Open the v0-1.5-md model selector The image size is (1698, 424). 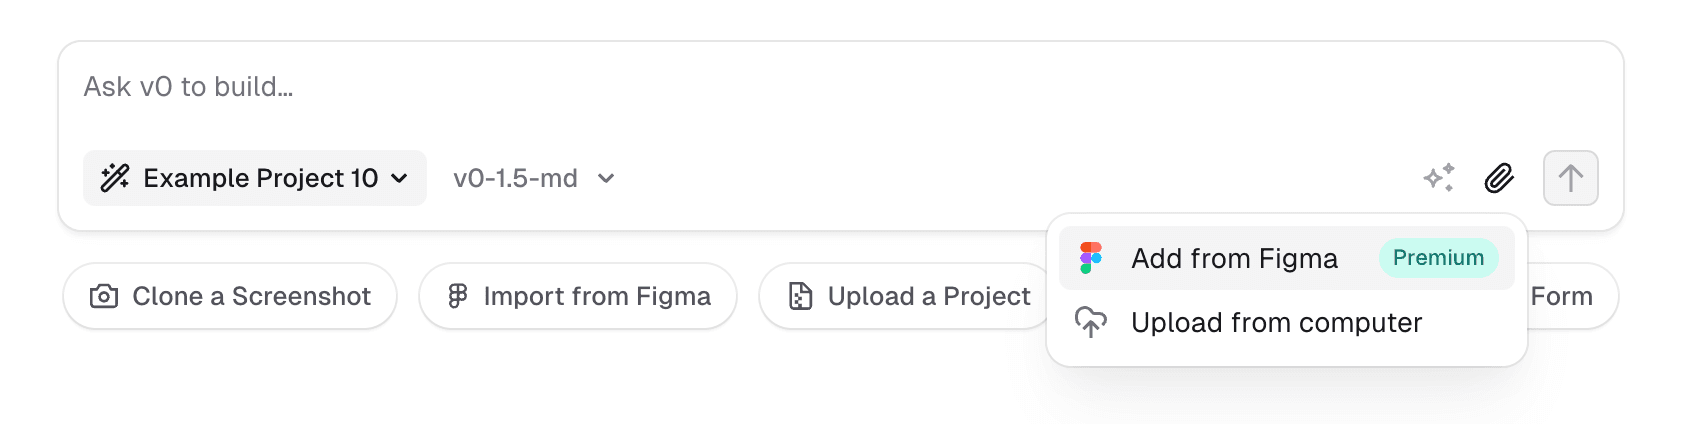pos(532,178)
